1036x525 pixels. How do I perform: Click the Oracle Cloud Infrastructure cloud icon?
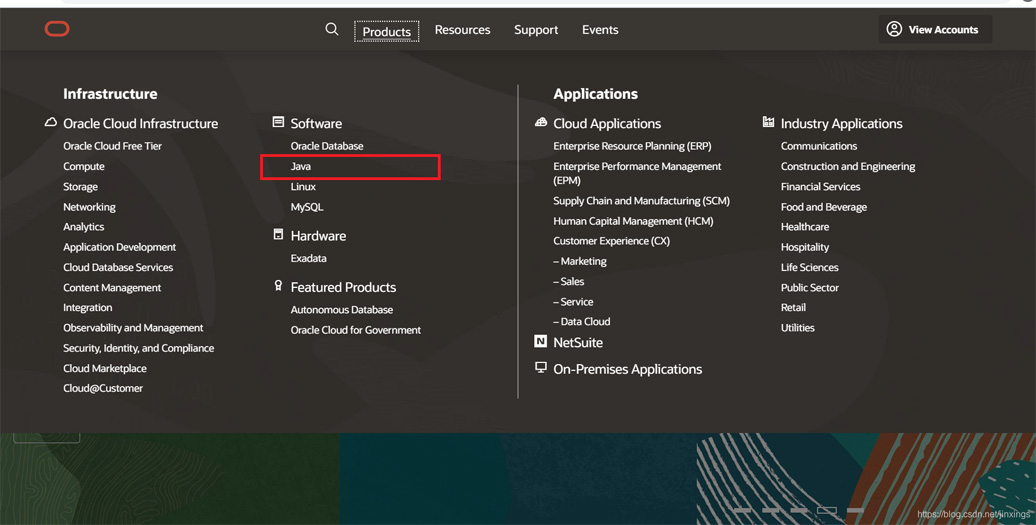pos(51,122)
